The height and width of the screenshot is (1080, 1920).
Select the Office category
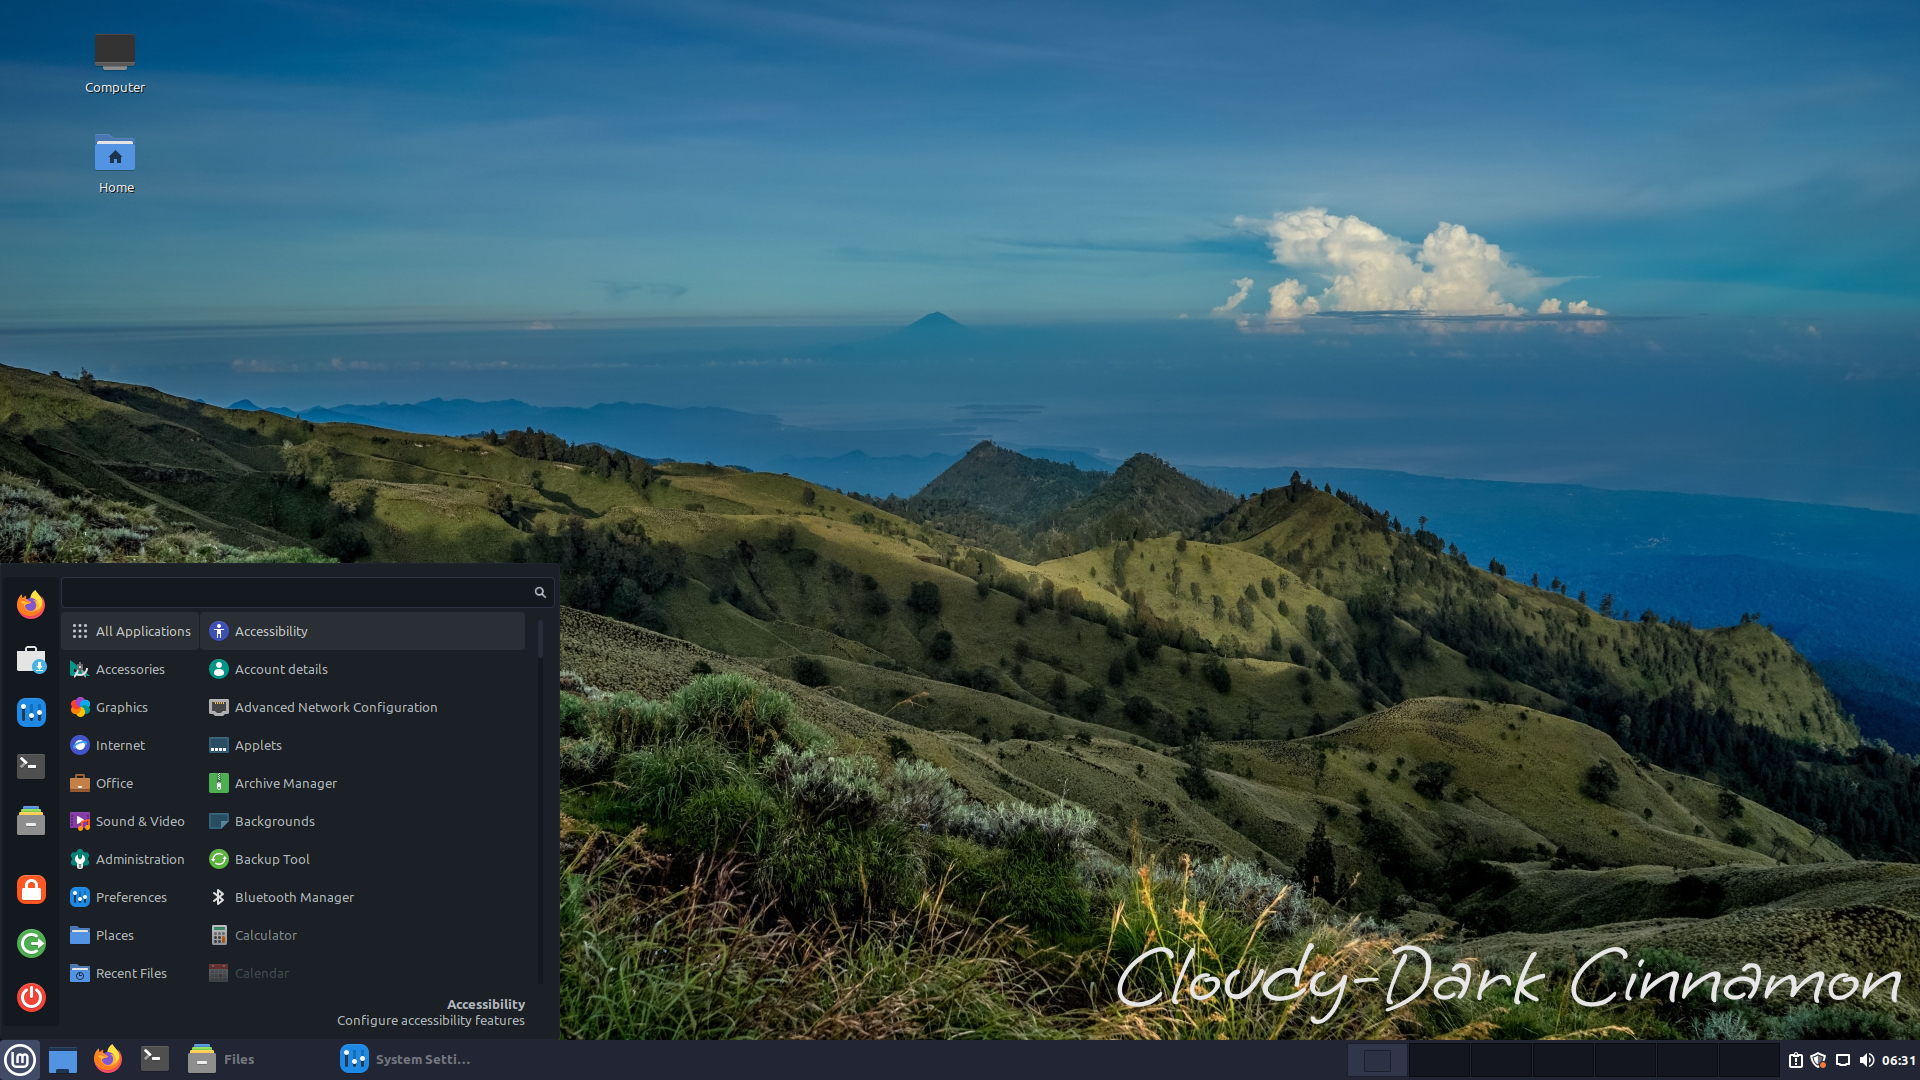(x=131, y=783)
